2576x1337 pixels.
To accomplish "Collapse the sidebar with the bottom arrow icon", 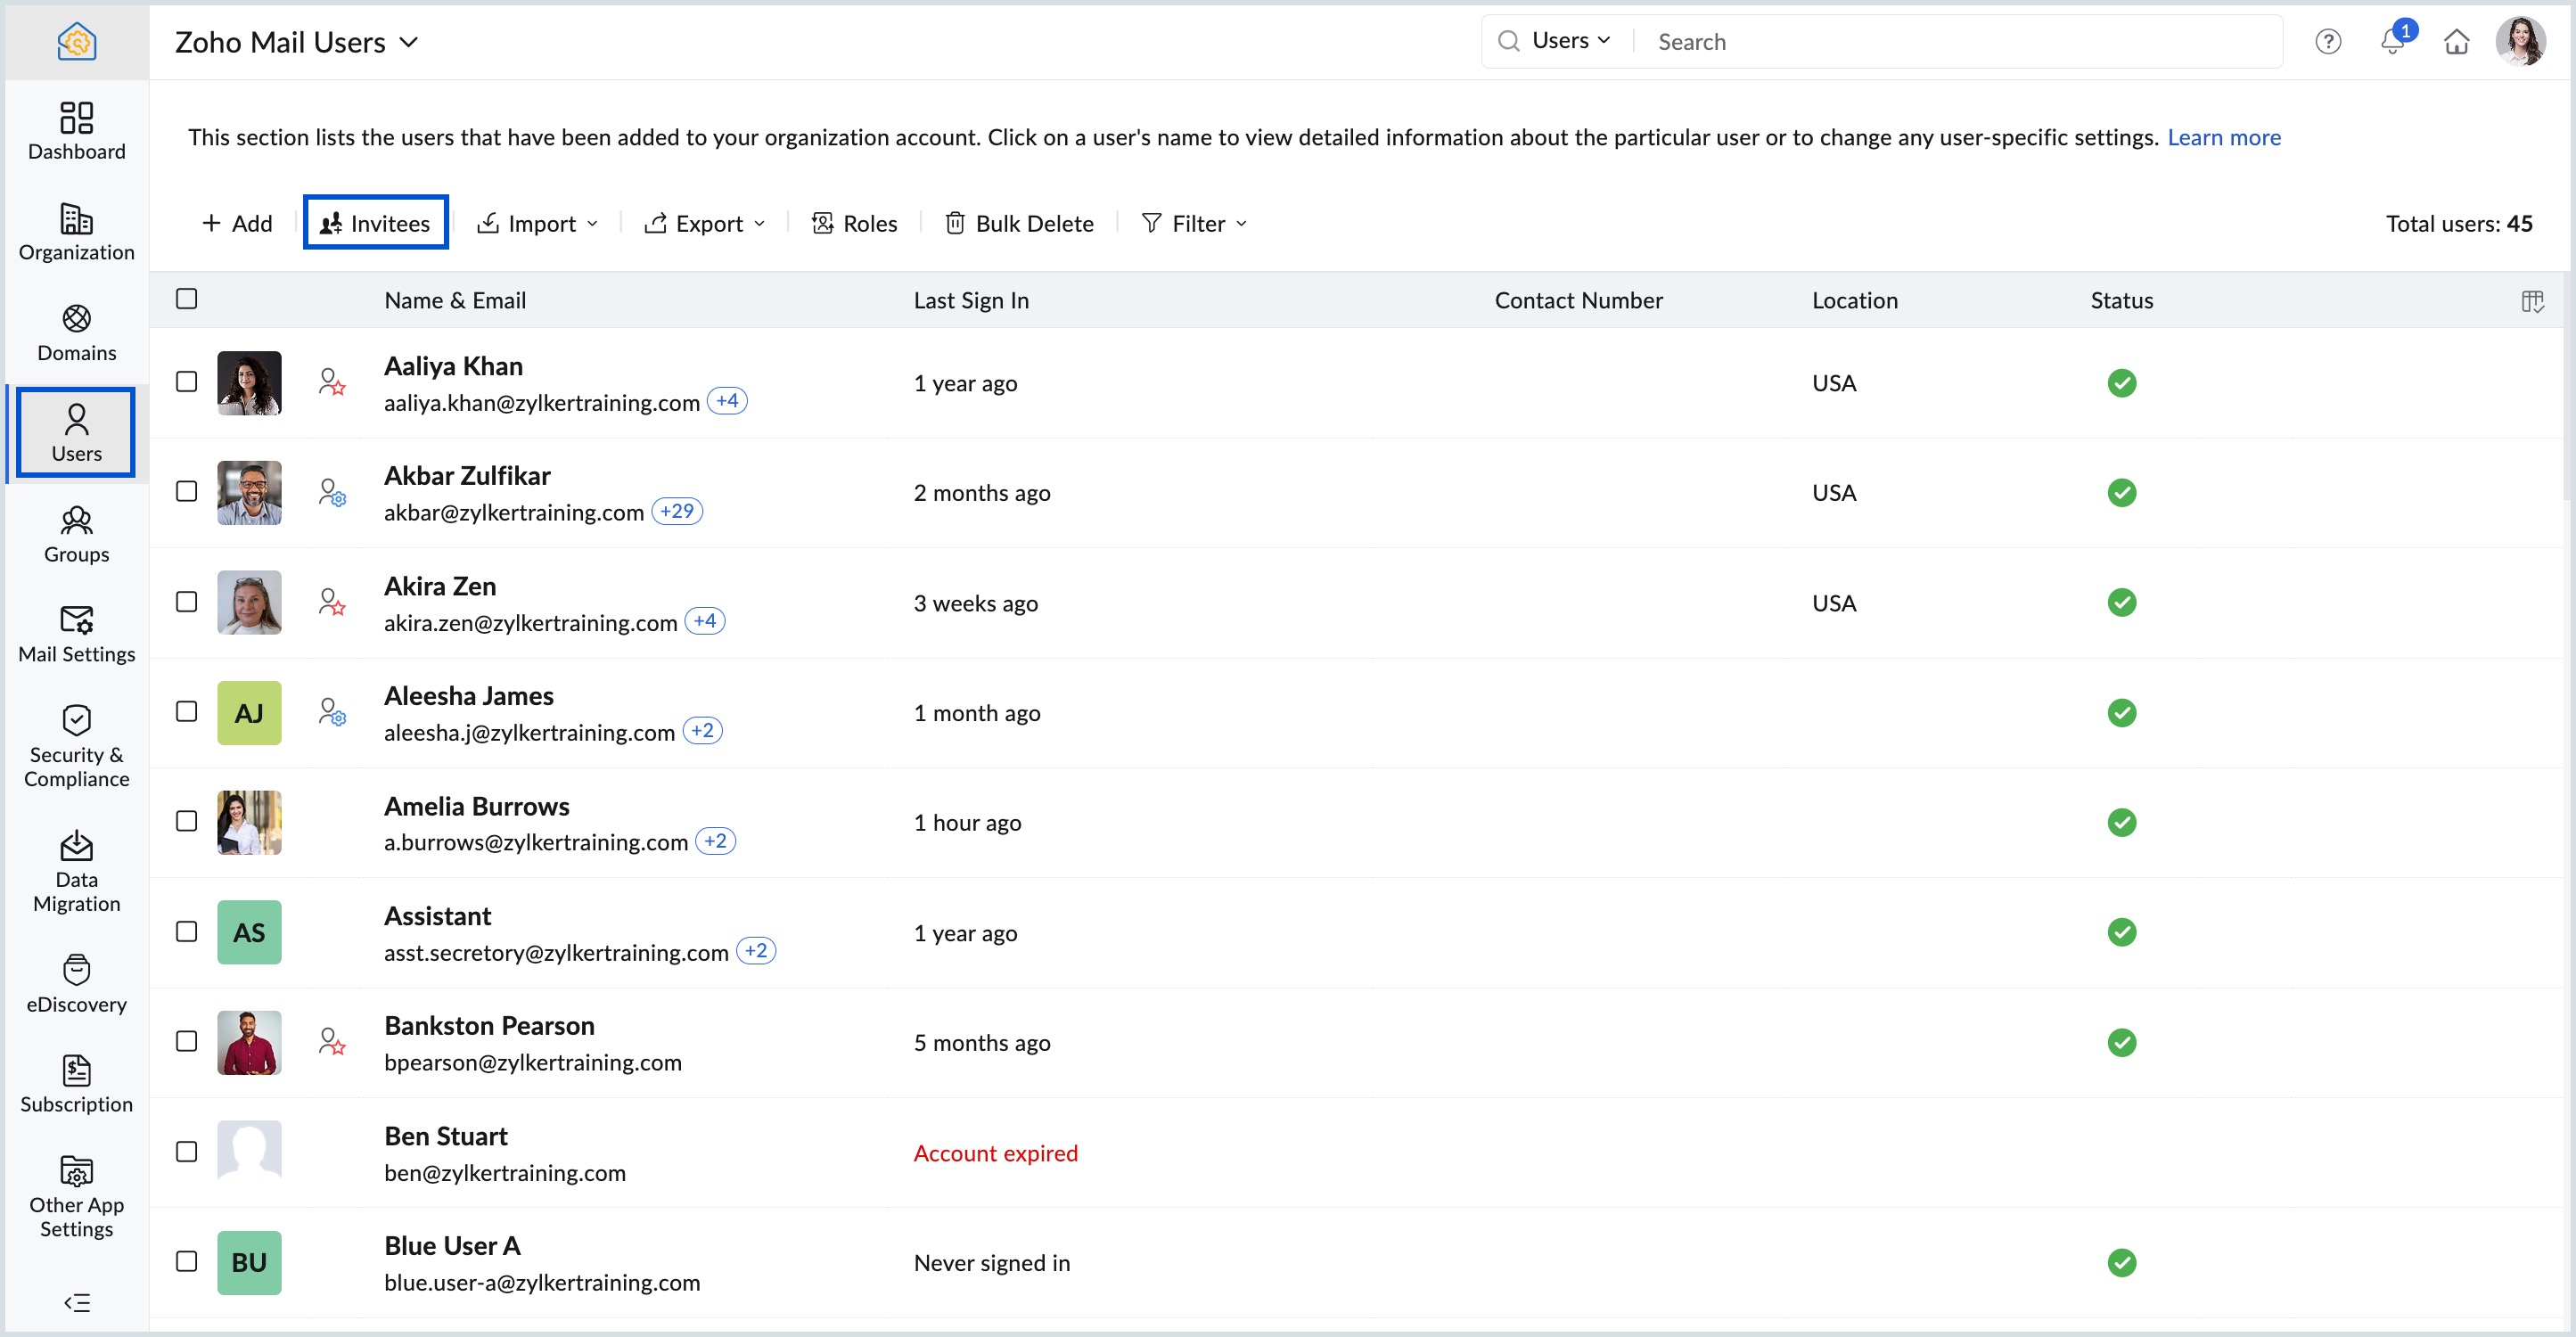I will [77, 1302].
